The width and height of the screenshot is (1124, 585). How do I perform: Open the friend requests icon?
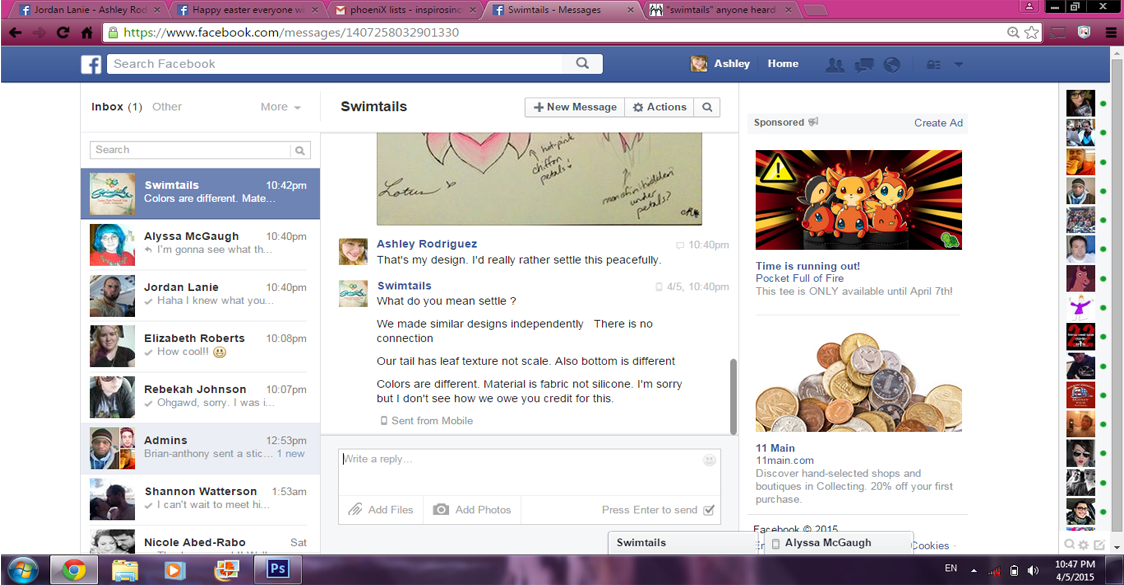tap(835, 64)
